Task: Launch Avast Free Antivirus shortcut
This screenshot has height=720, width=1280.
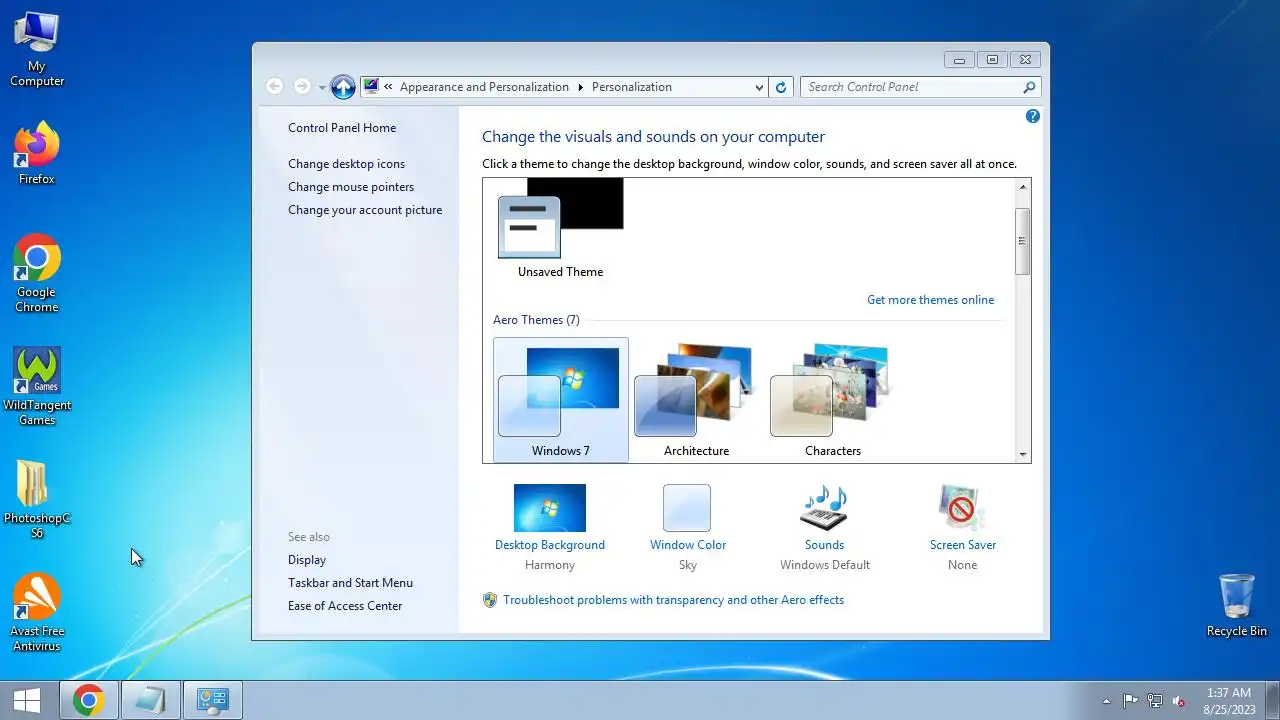Action: [37, 612]
